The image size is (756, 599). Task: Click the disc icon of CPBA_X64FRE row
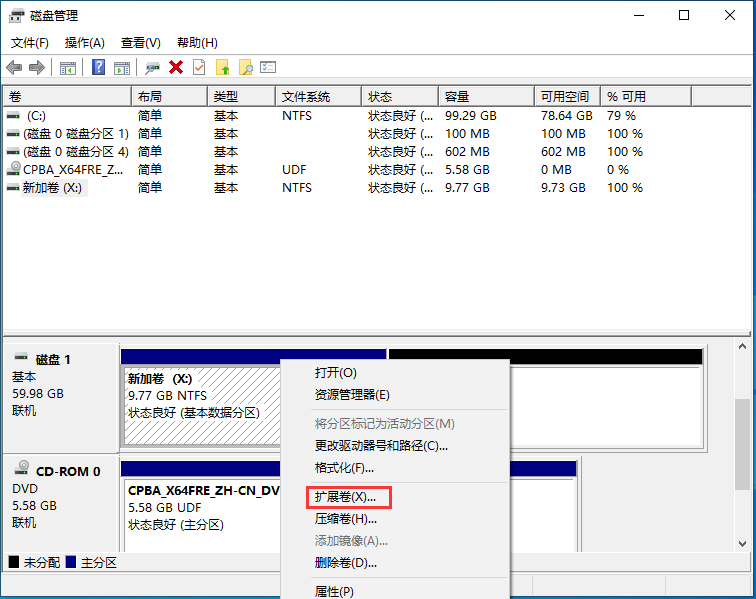[14, 169]
